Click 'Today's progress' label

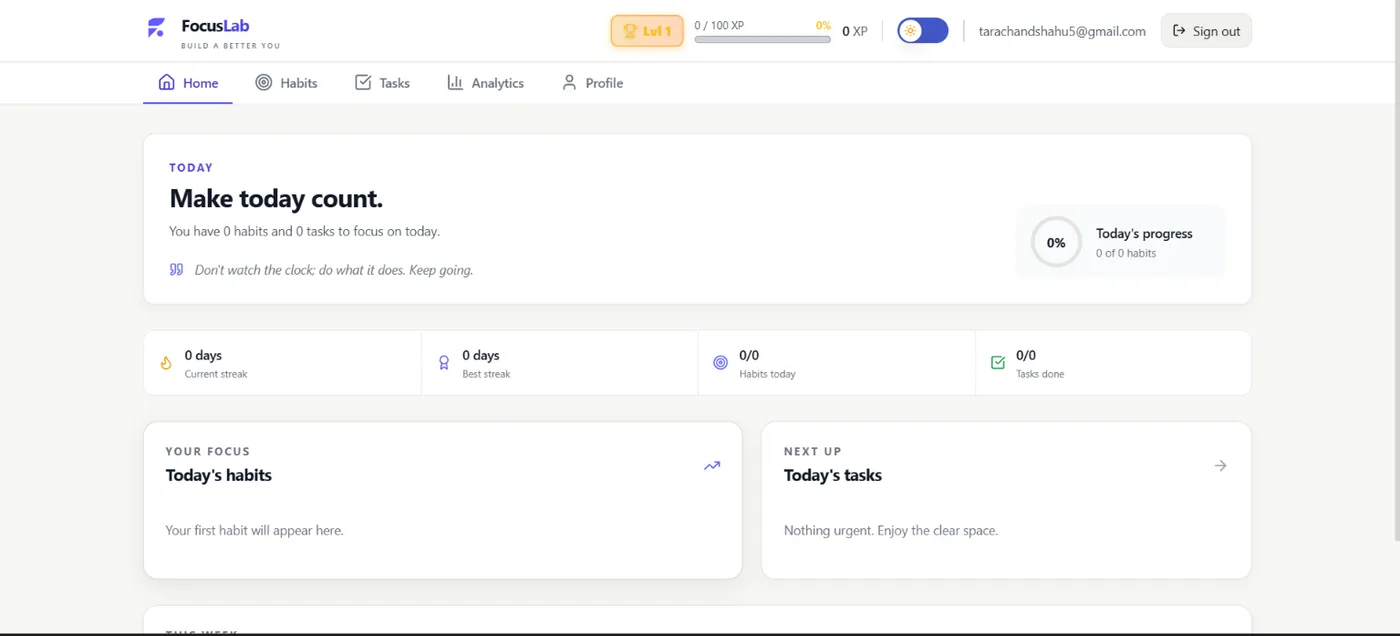point(1144,233)
